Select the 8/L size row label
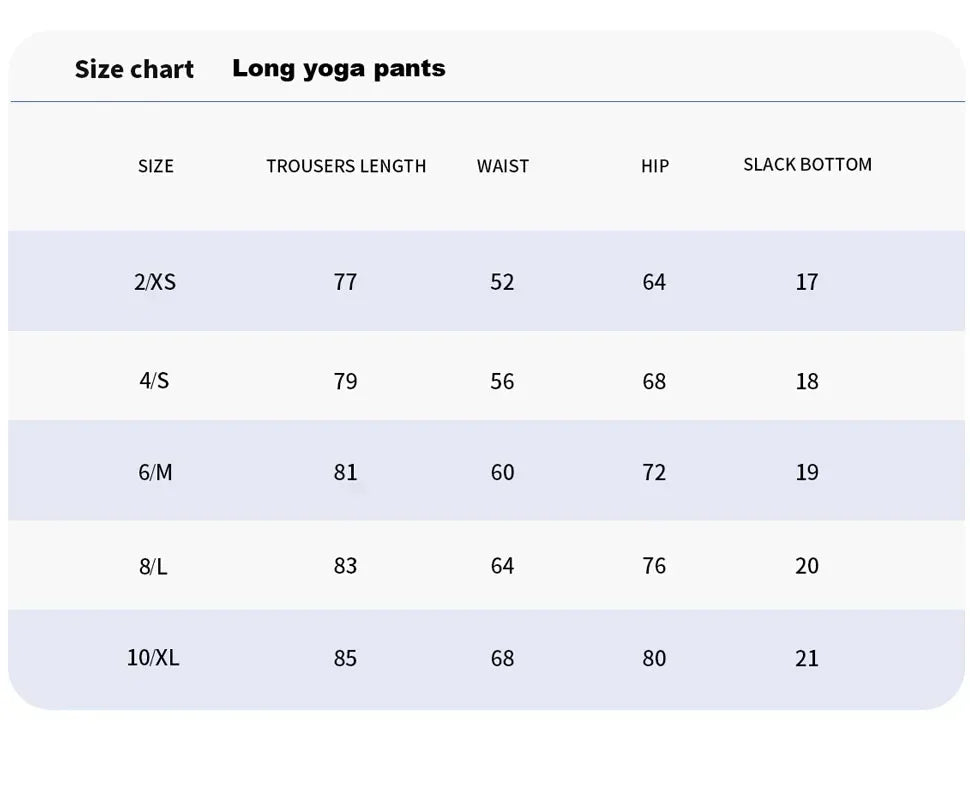The image size is (970, 800). point(153,567)
